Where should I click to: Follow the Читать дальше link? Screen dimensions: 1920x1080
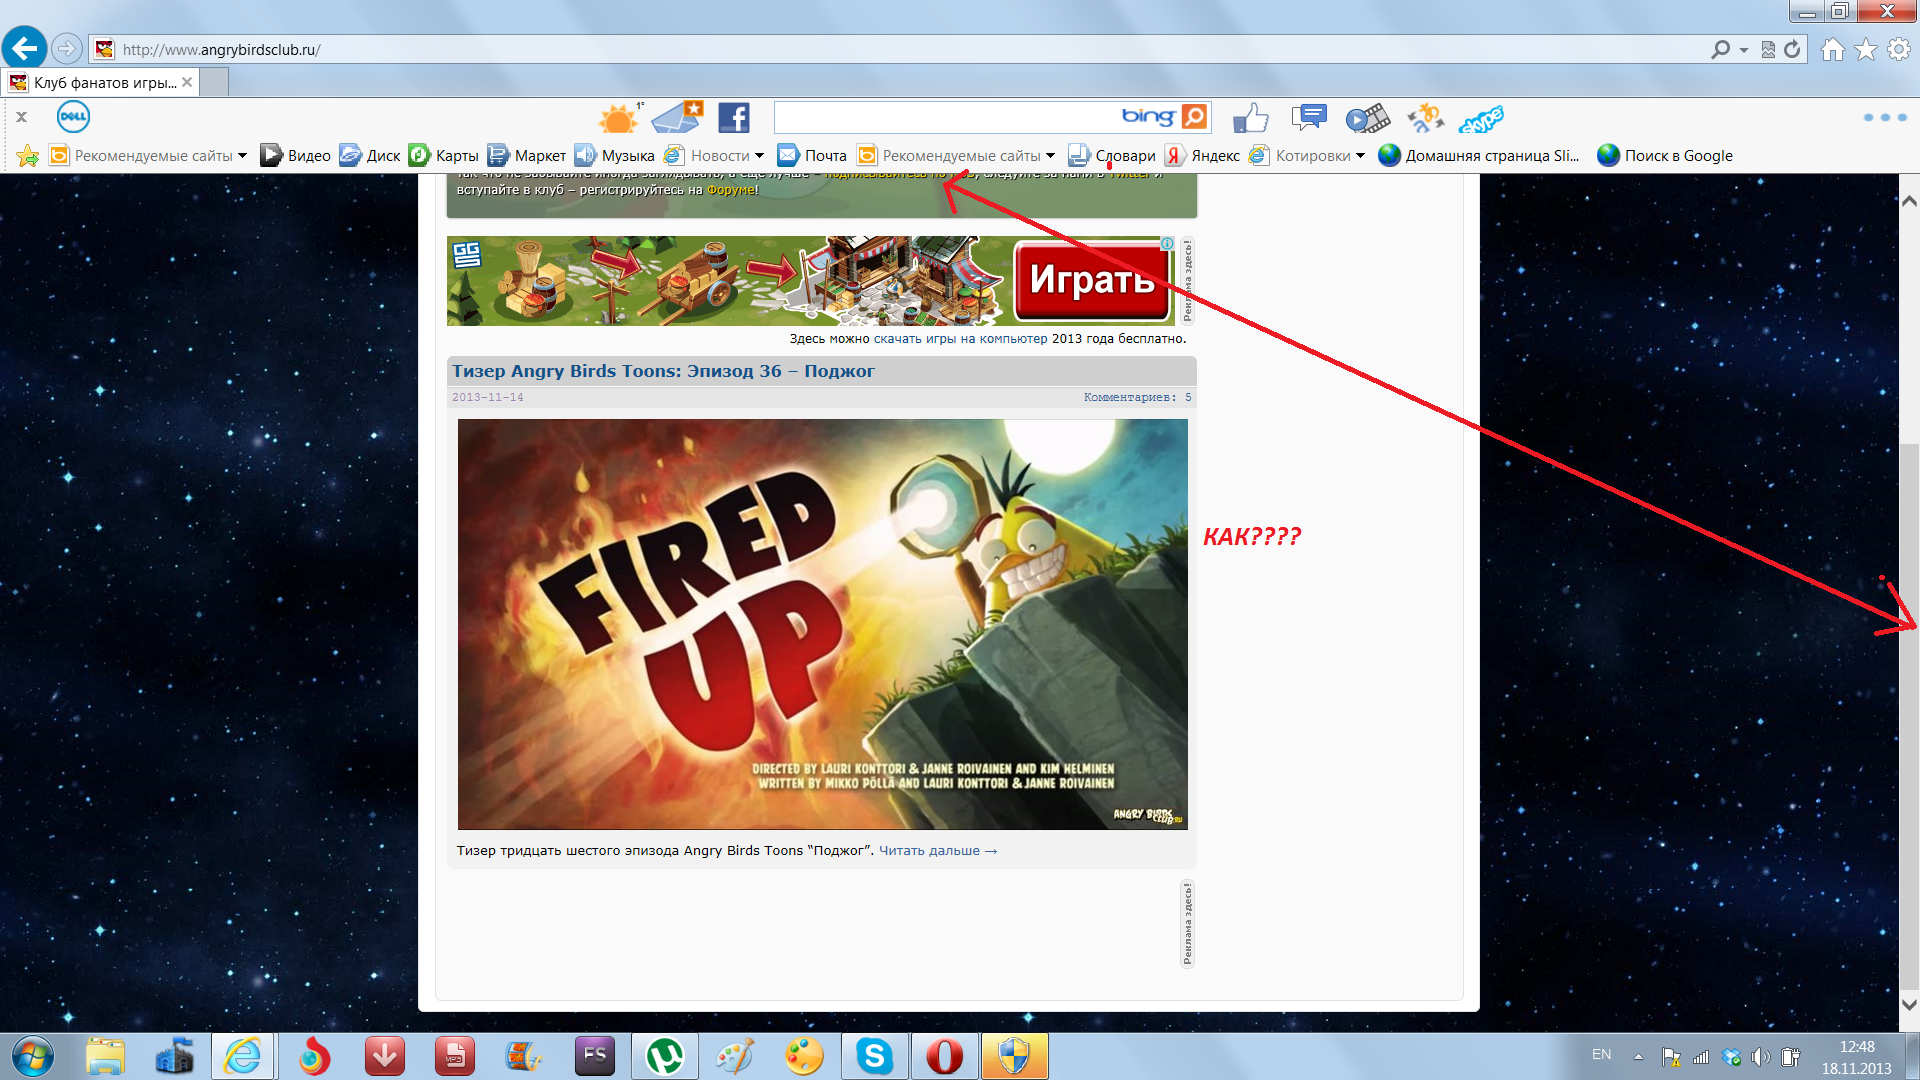coord(938,851)
